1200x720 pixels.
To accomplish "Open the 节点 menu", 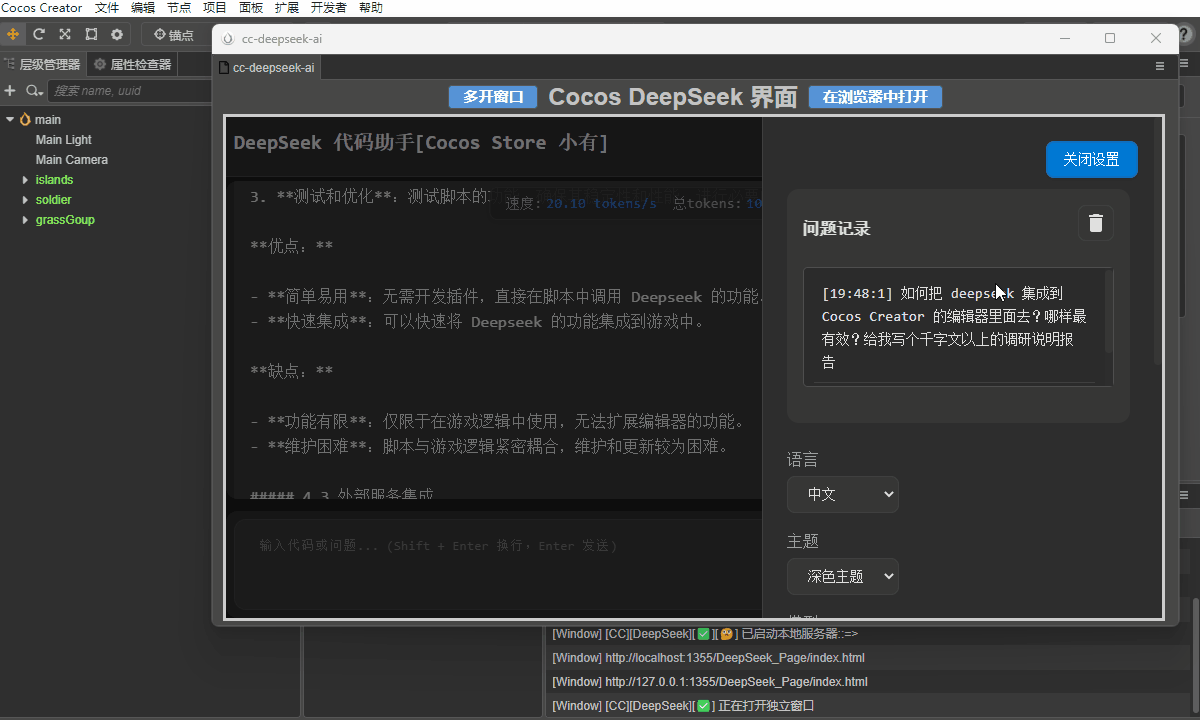I will click(179, 8).
